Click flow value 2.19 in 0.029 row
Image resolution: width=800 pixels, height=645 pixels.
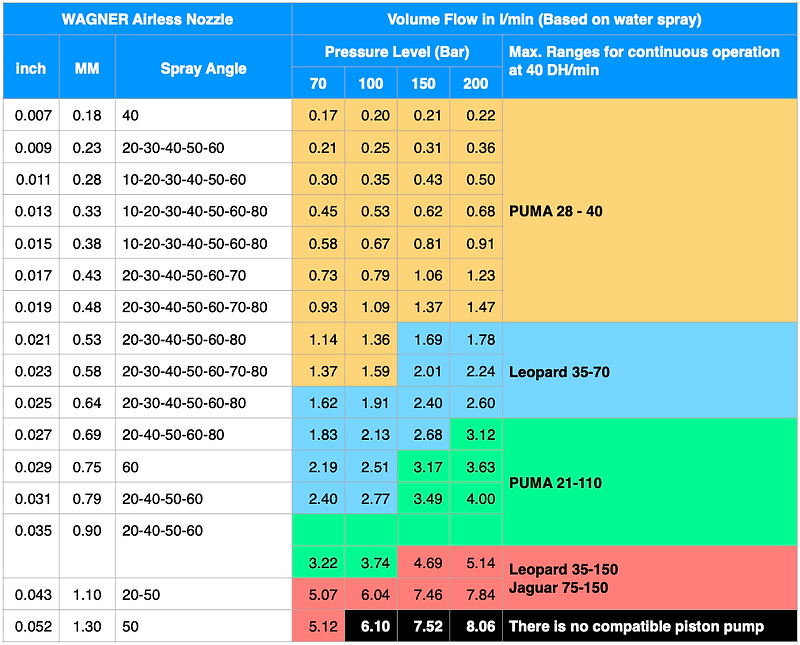[322, 467]
